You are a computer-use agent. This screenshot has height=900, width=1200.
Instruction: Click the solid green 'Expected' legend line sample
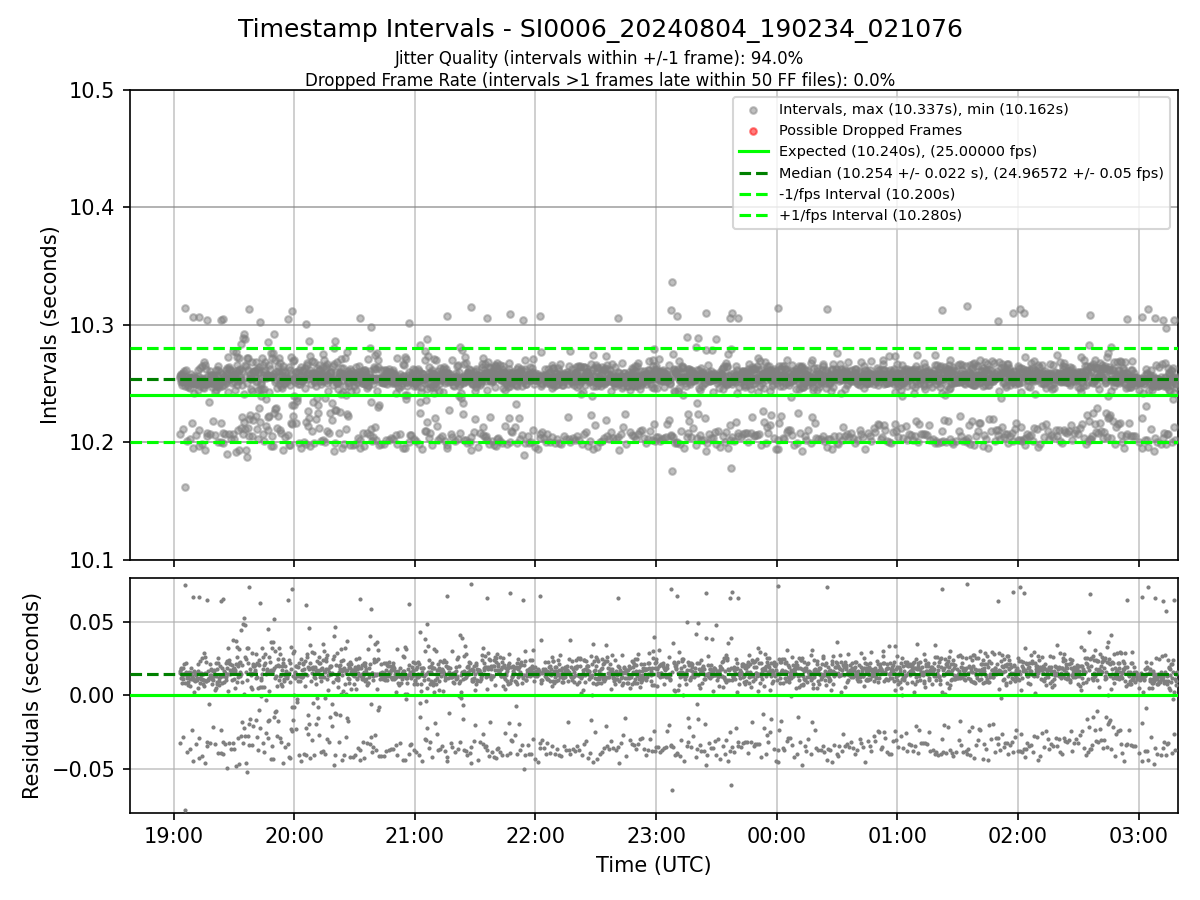(754, 152)
